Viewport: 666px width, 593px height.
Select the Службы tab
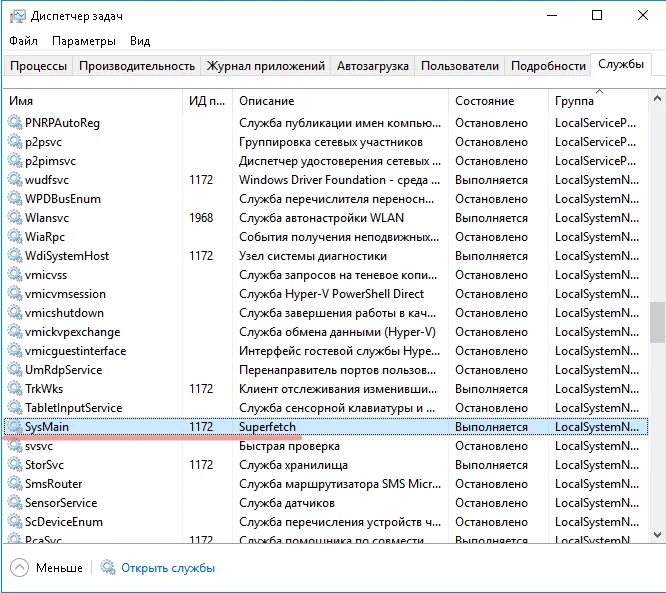click(621, 64)
